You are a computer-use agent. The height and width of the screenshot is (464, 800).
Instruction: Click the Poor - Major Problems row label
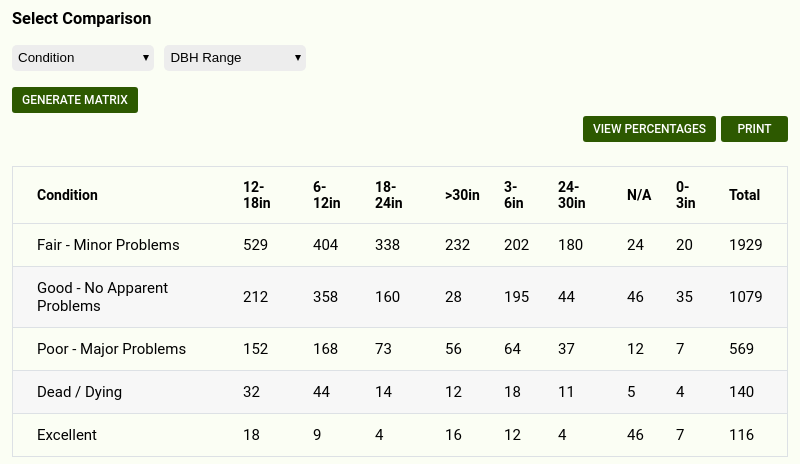[x=111, y=349]
